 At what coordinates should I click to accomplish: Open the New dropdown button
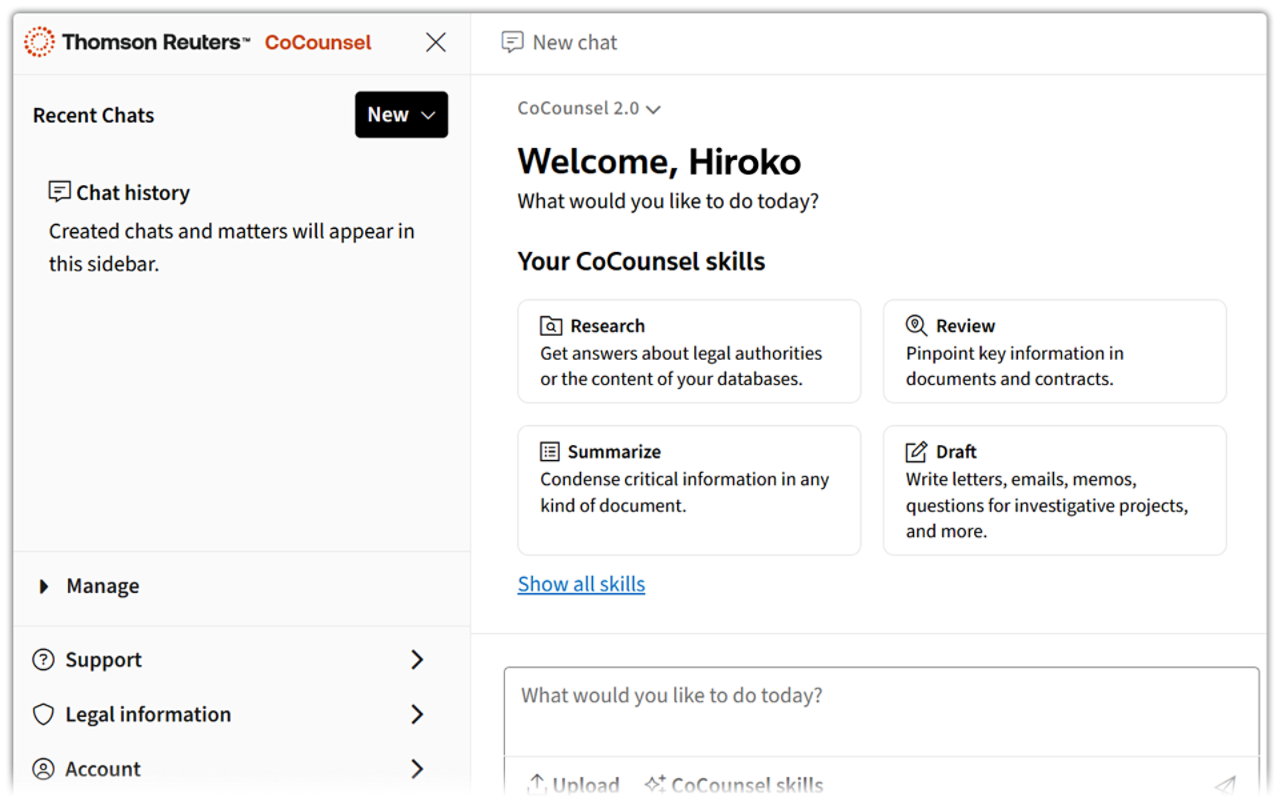(401, 115)
